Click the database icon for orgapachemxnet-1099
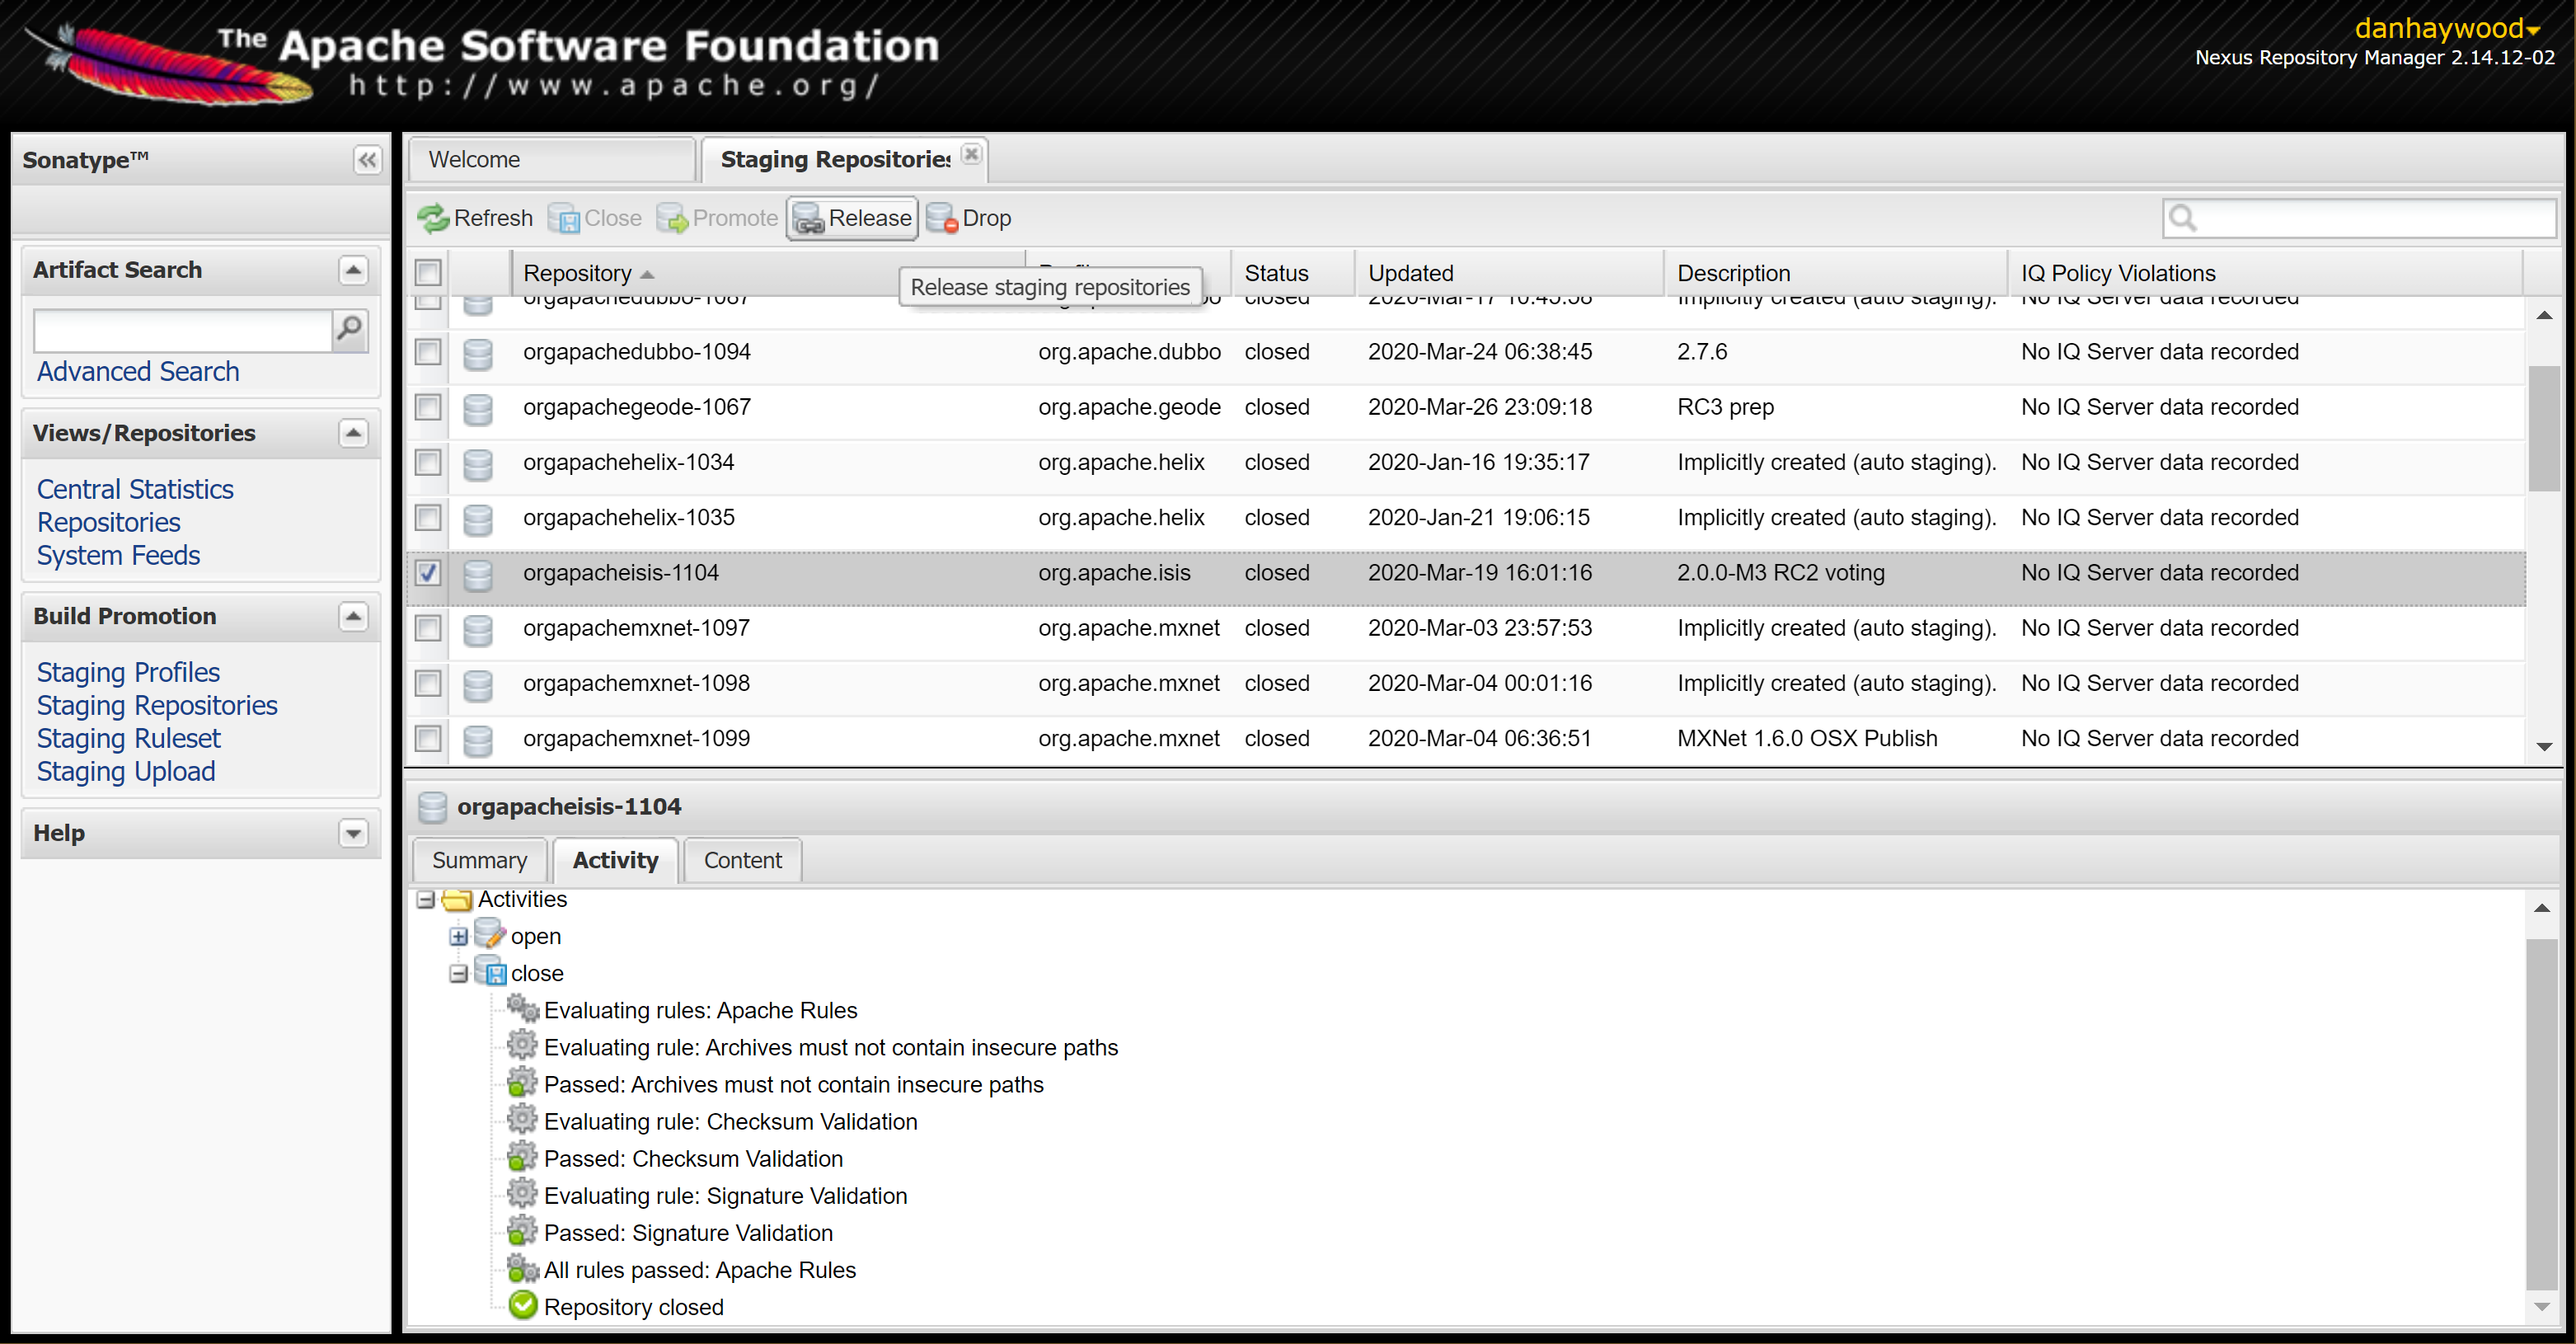The height and width of the screenshot is (1344, 2576). [478, 739]
